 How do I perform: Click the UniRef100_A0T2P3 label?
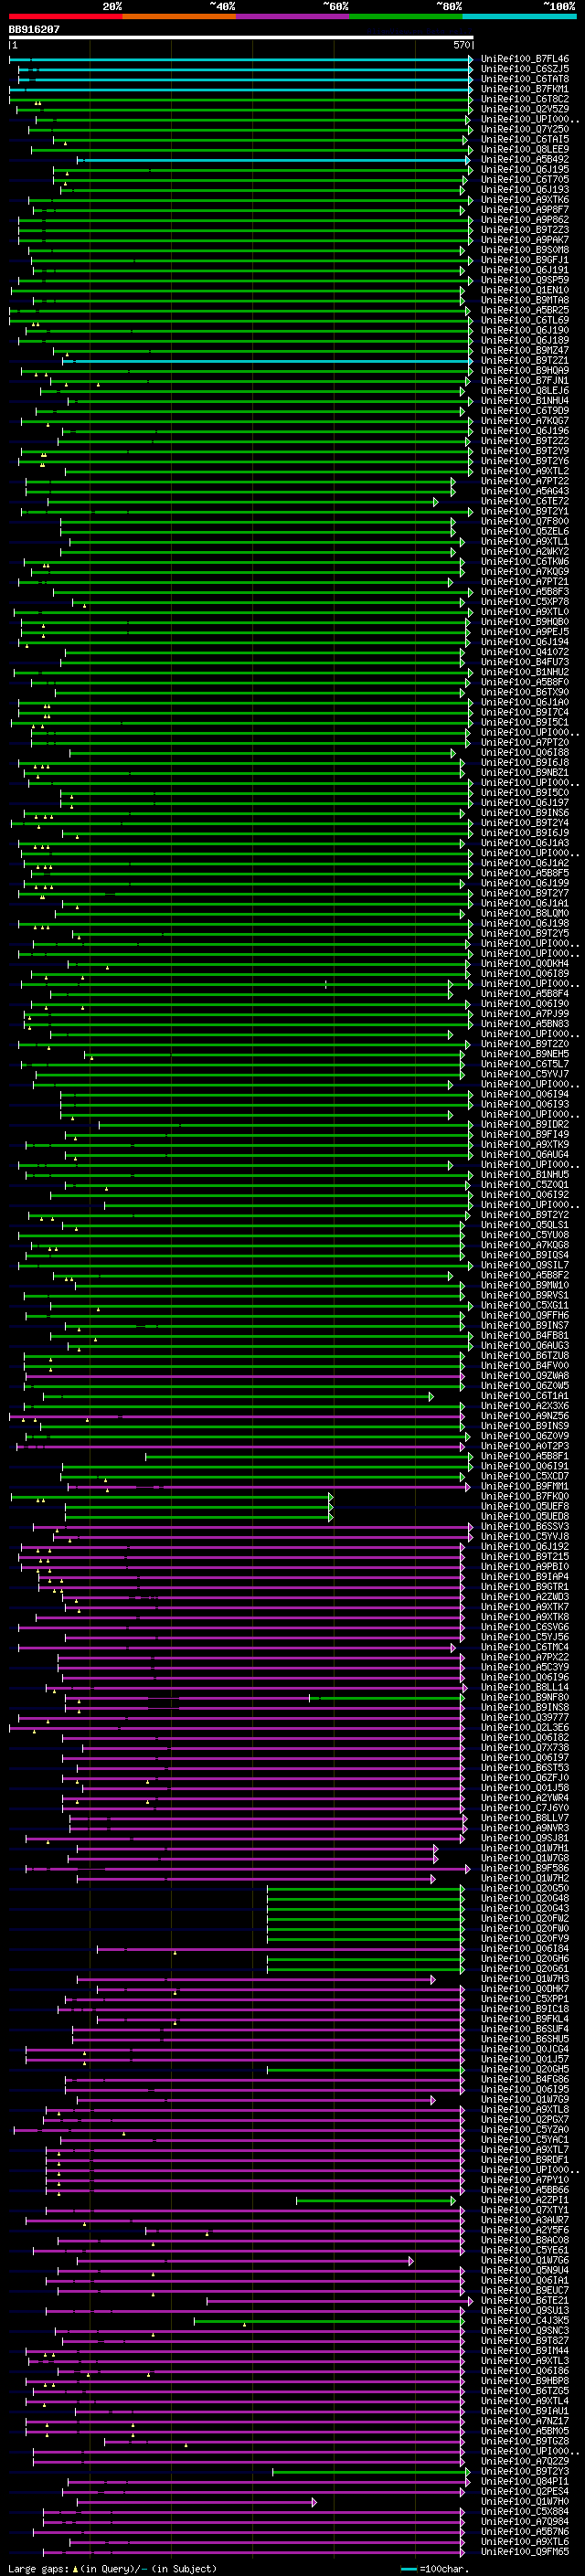525,1447
